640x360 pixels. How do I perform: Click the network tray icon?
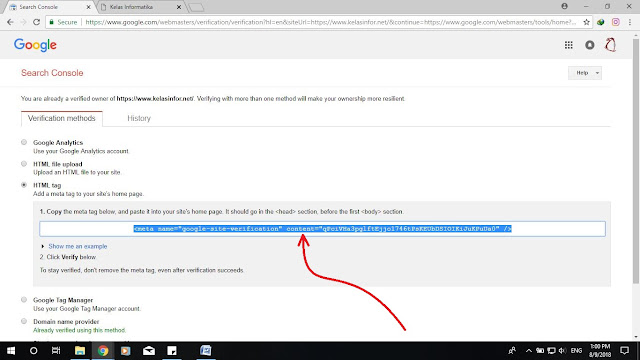coord(551,351)
